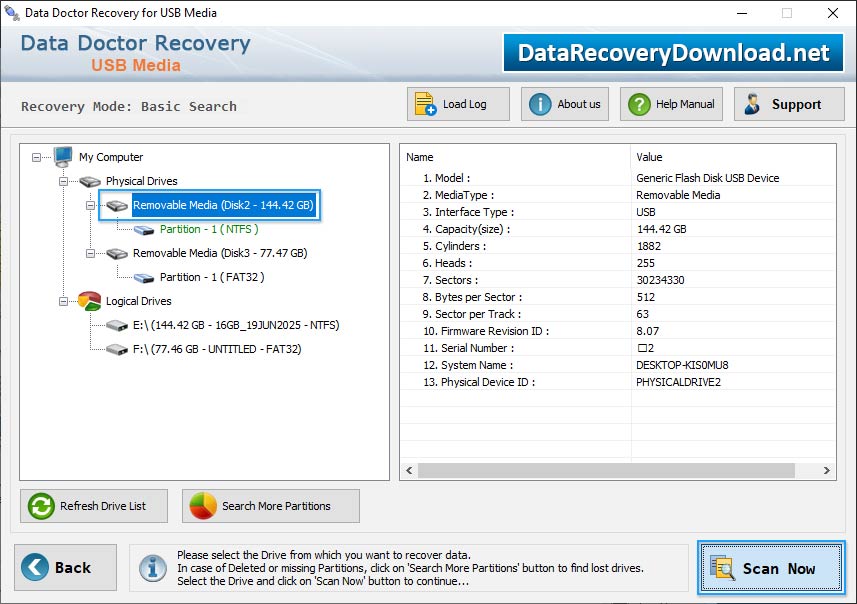The image size is (857, 604).
Task: Click the green Refresh Drive List arrows icon
Action: tap(41, 506)
